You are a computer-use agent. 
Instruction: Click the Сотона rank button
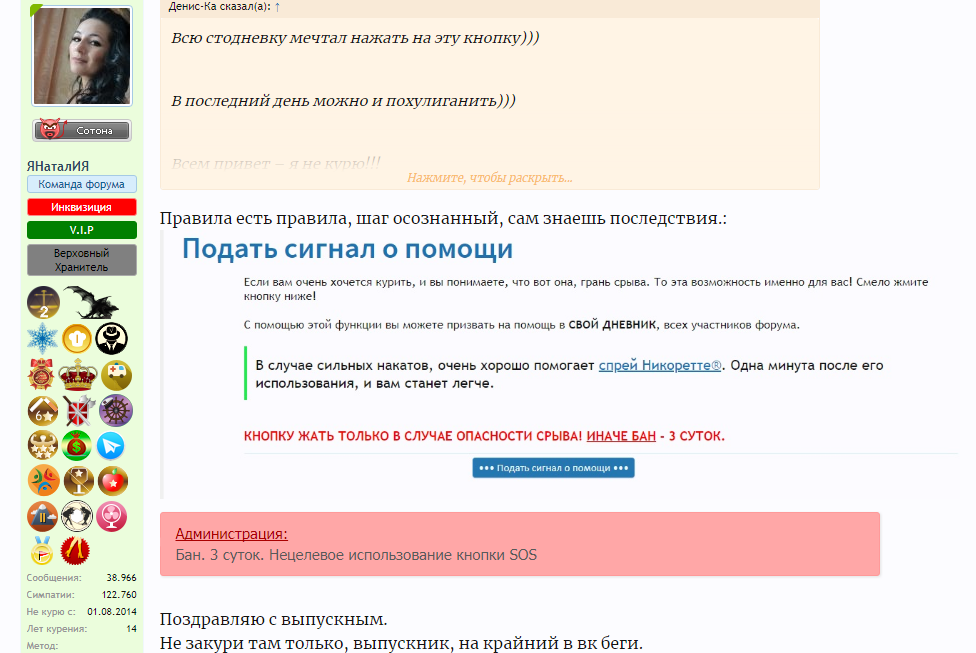82,130
